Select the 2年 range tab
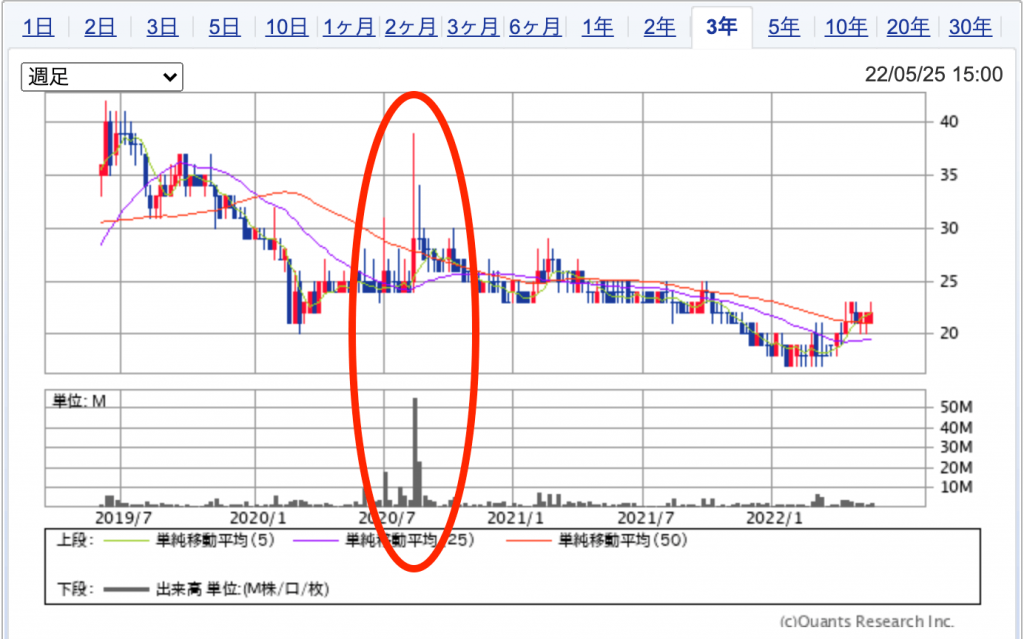1024x639 pixels. coord(659,27)
